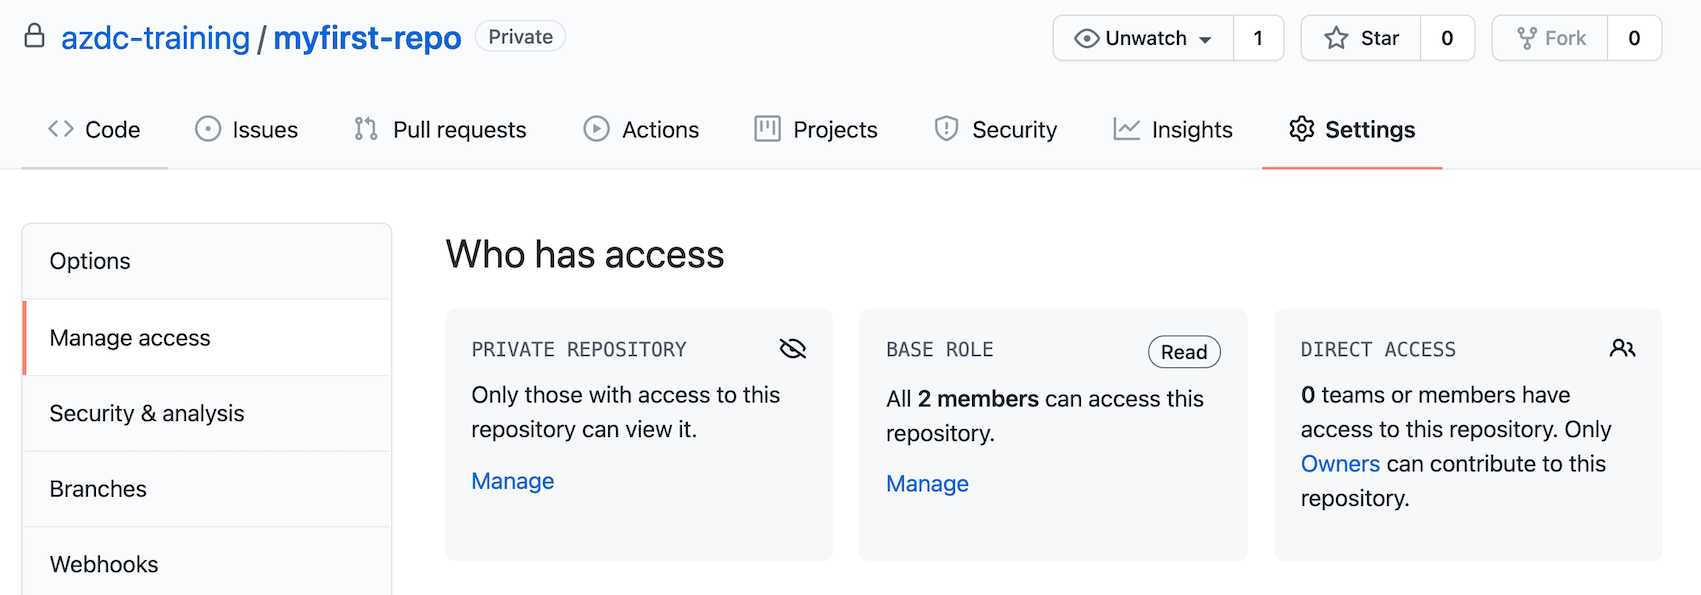Click the Settings gear icon
Image resolution: width=1701 pixels, height=595 pixels.
1301,129
